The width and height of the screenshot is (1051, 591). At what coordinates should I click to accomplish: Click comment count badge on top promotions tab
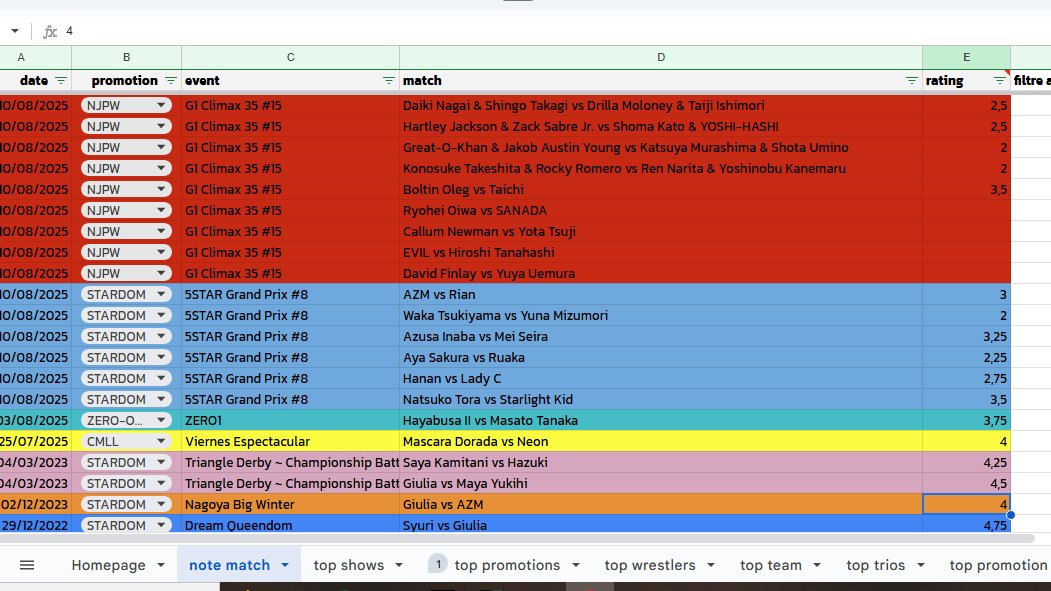[x=438, y=564]
